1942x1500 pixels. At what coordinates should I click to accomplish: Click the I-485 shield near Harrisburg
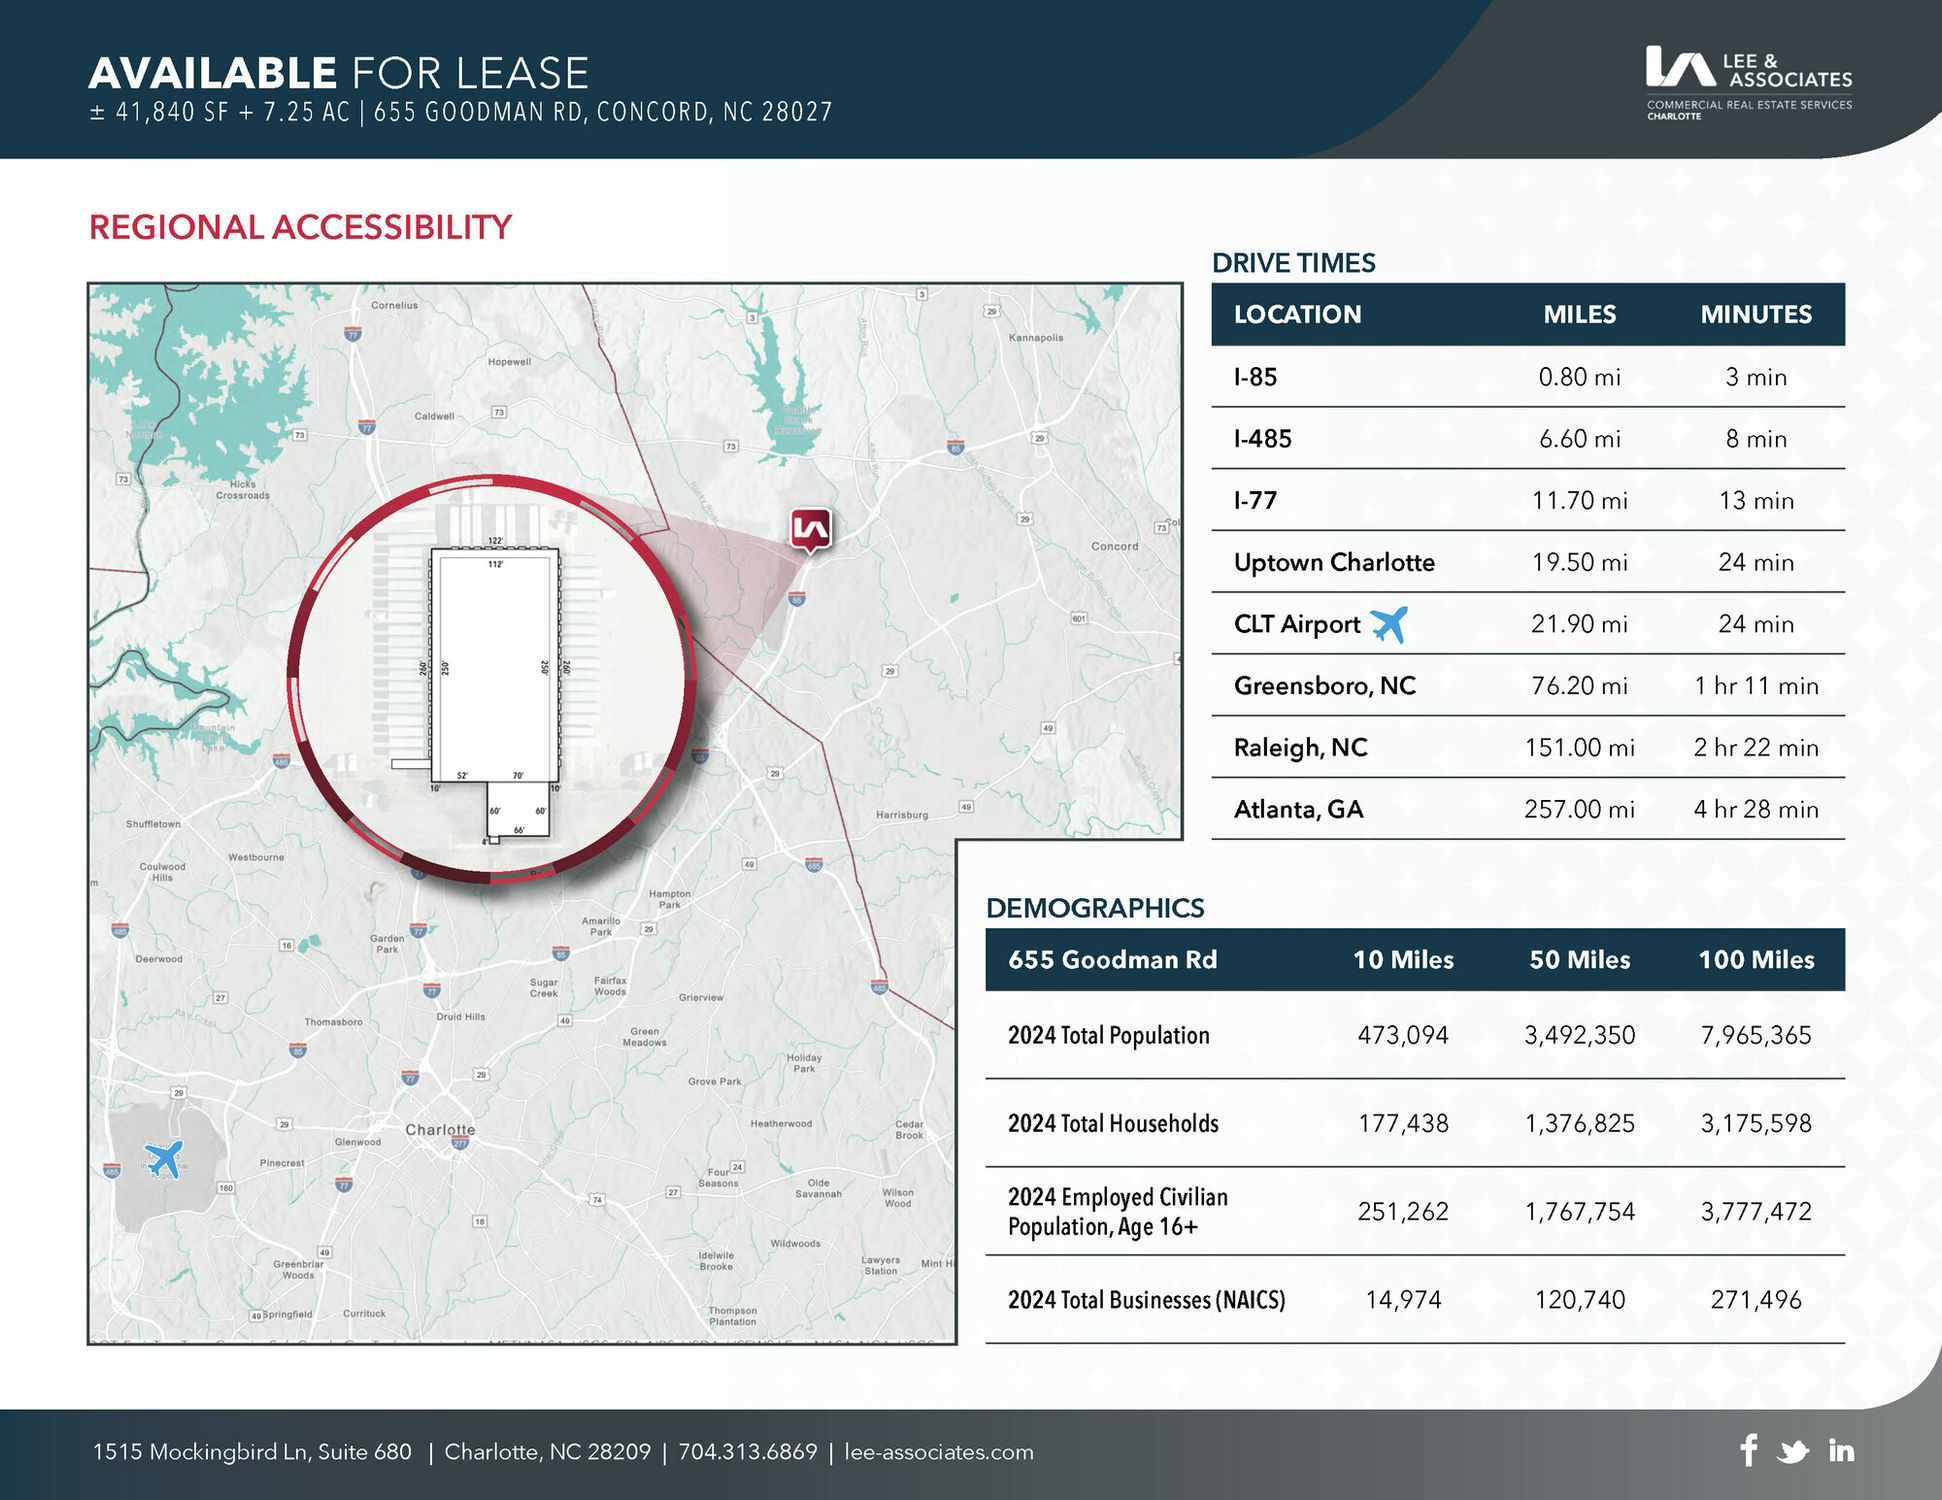pos(814,865)
